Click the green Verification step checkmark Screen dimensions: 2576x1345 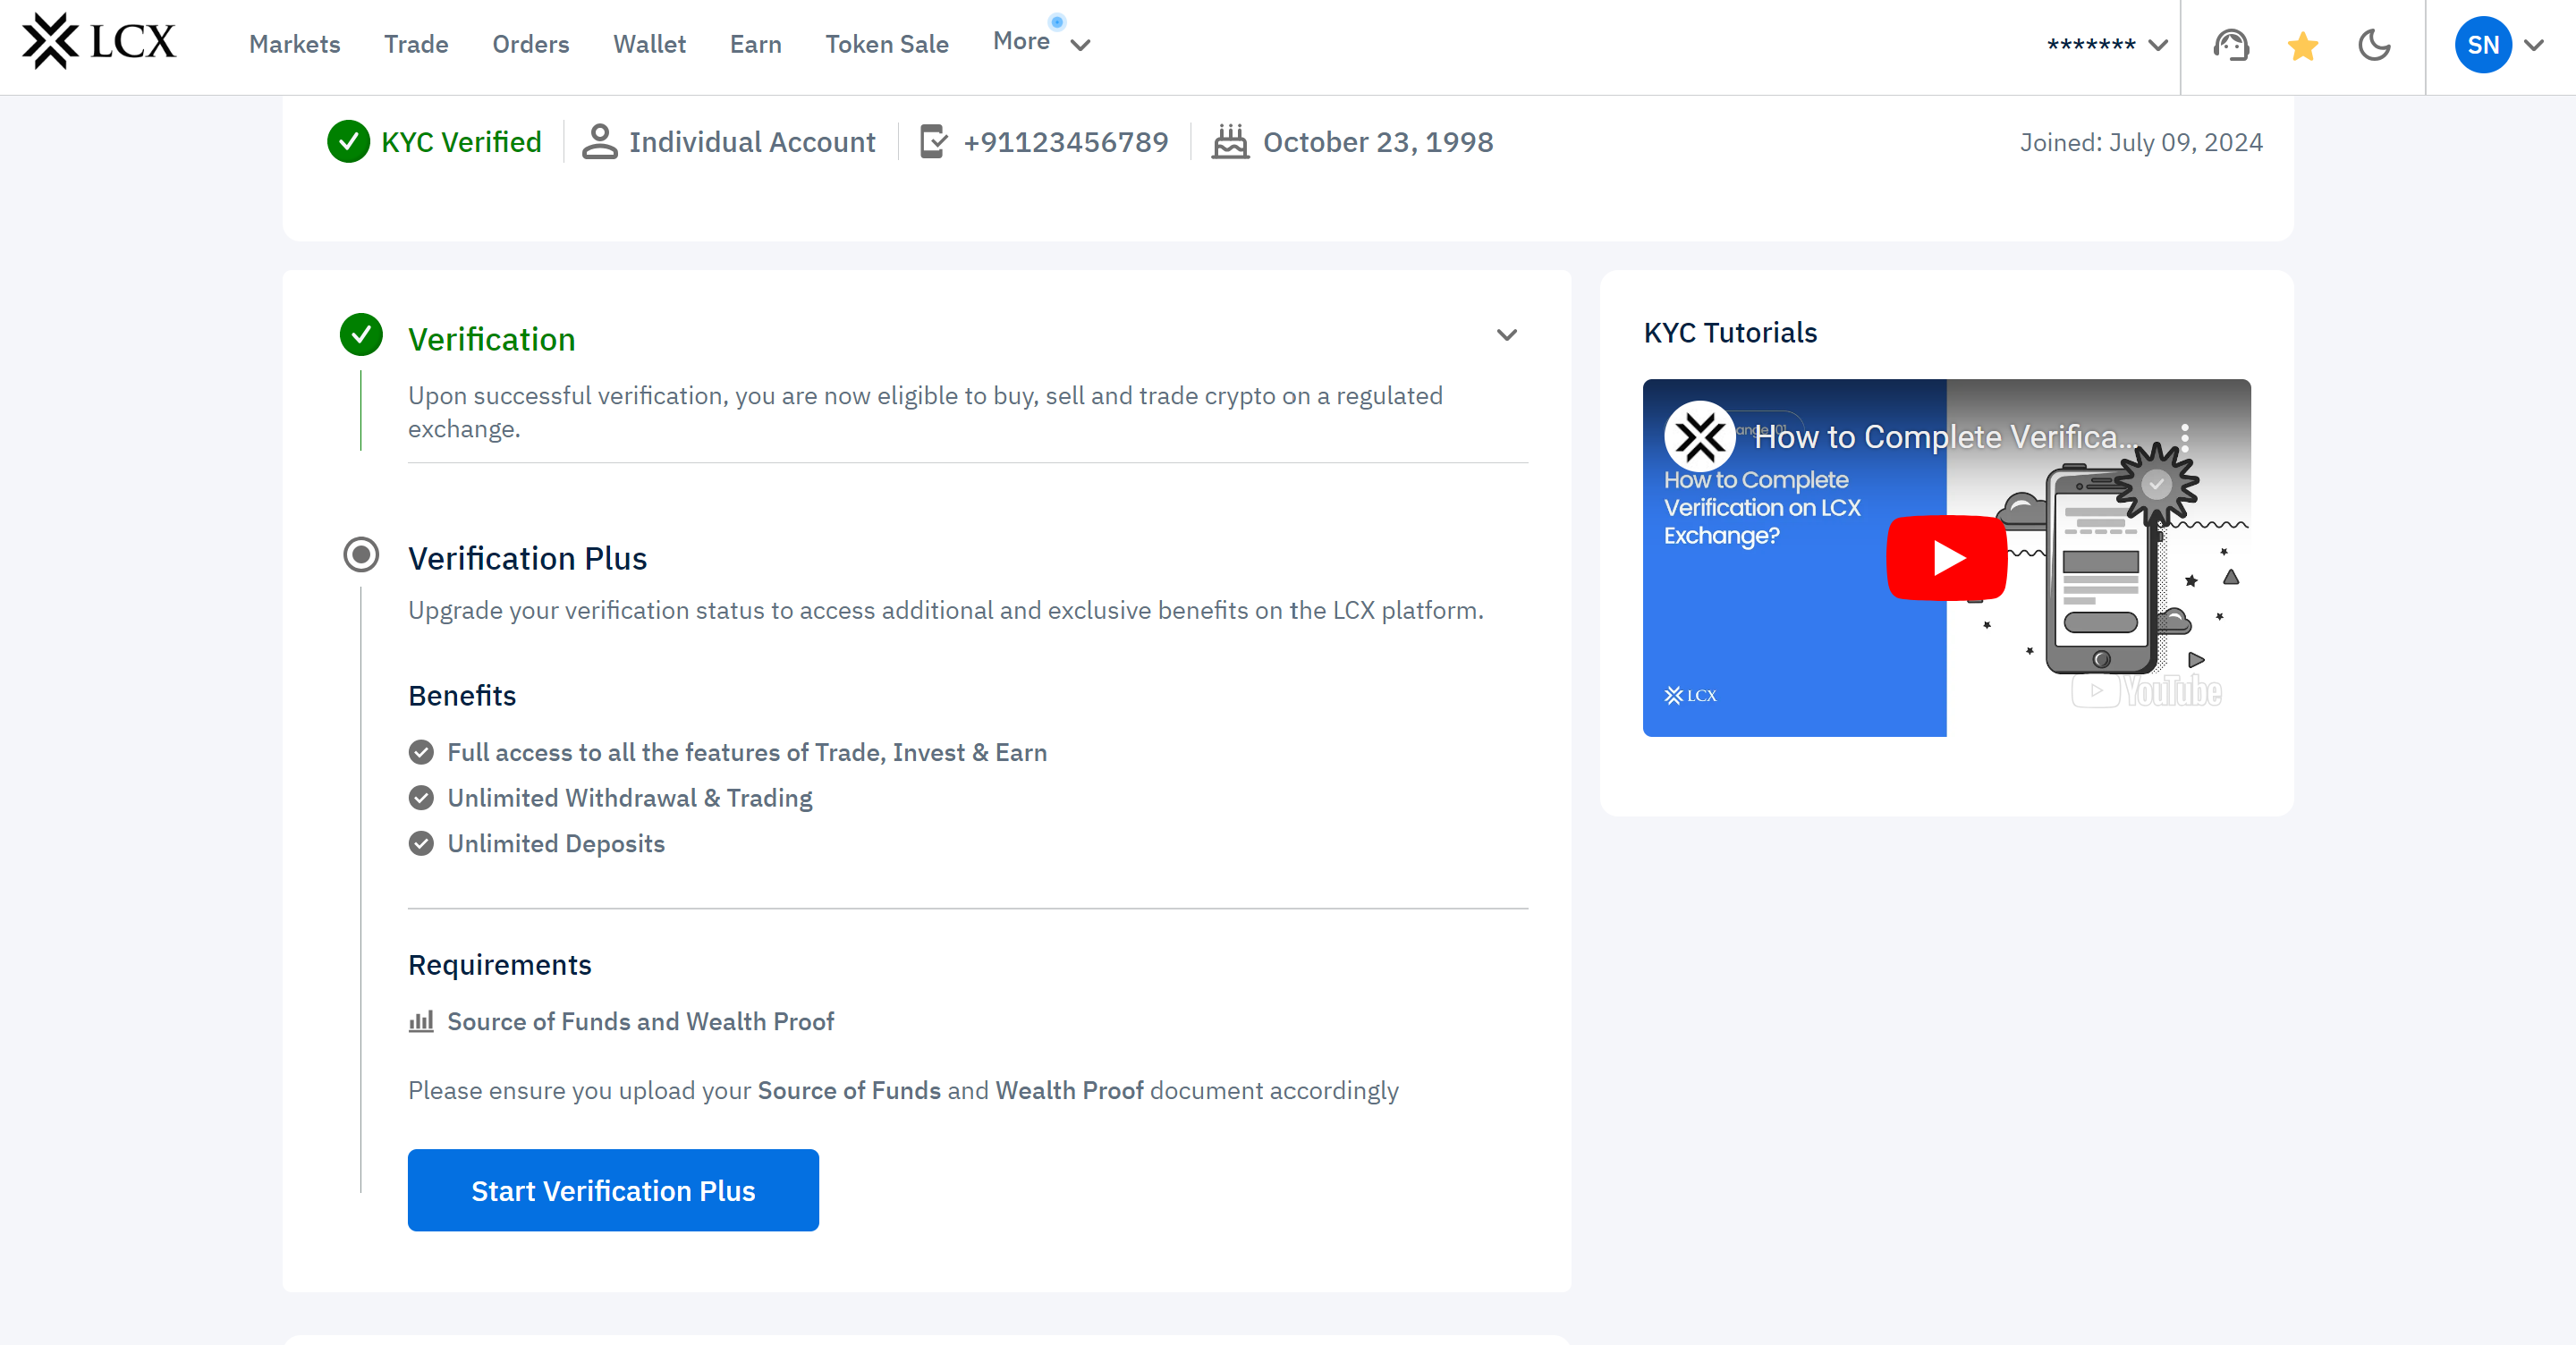361,335
